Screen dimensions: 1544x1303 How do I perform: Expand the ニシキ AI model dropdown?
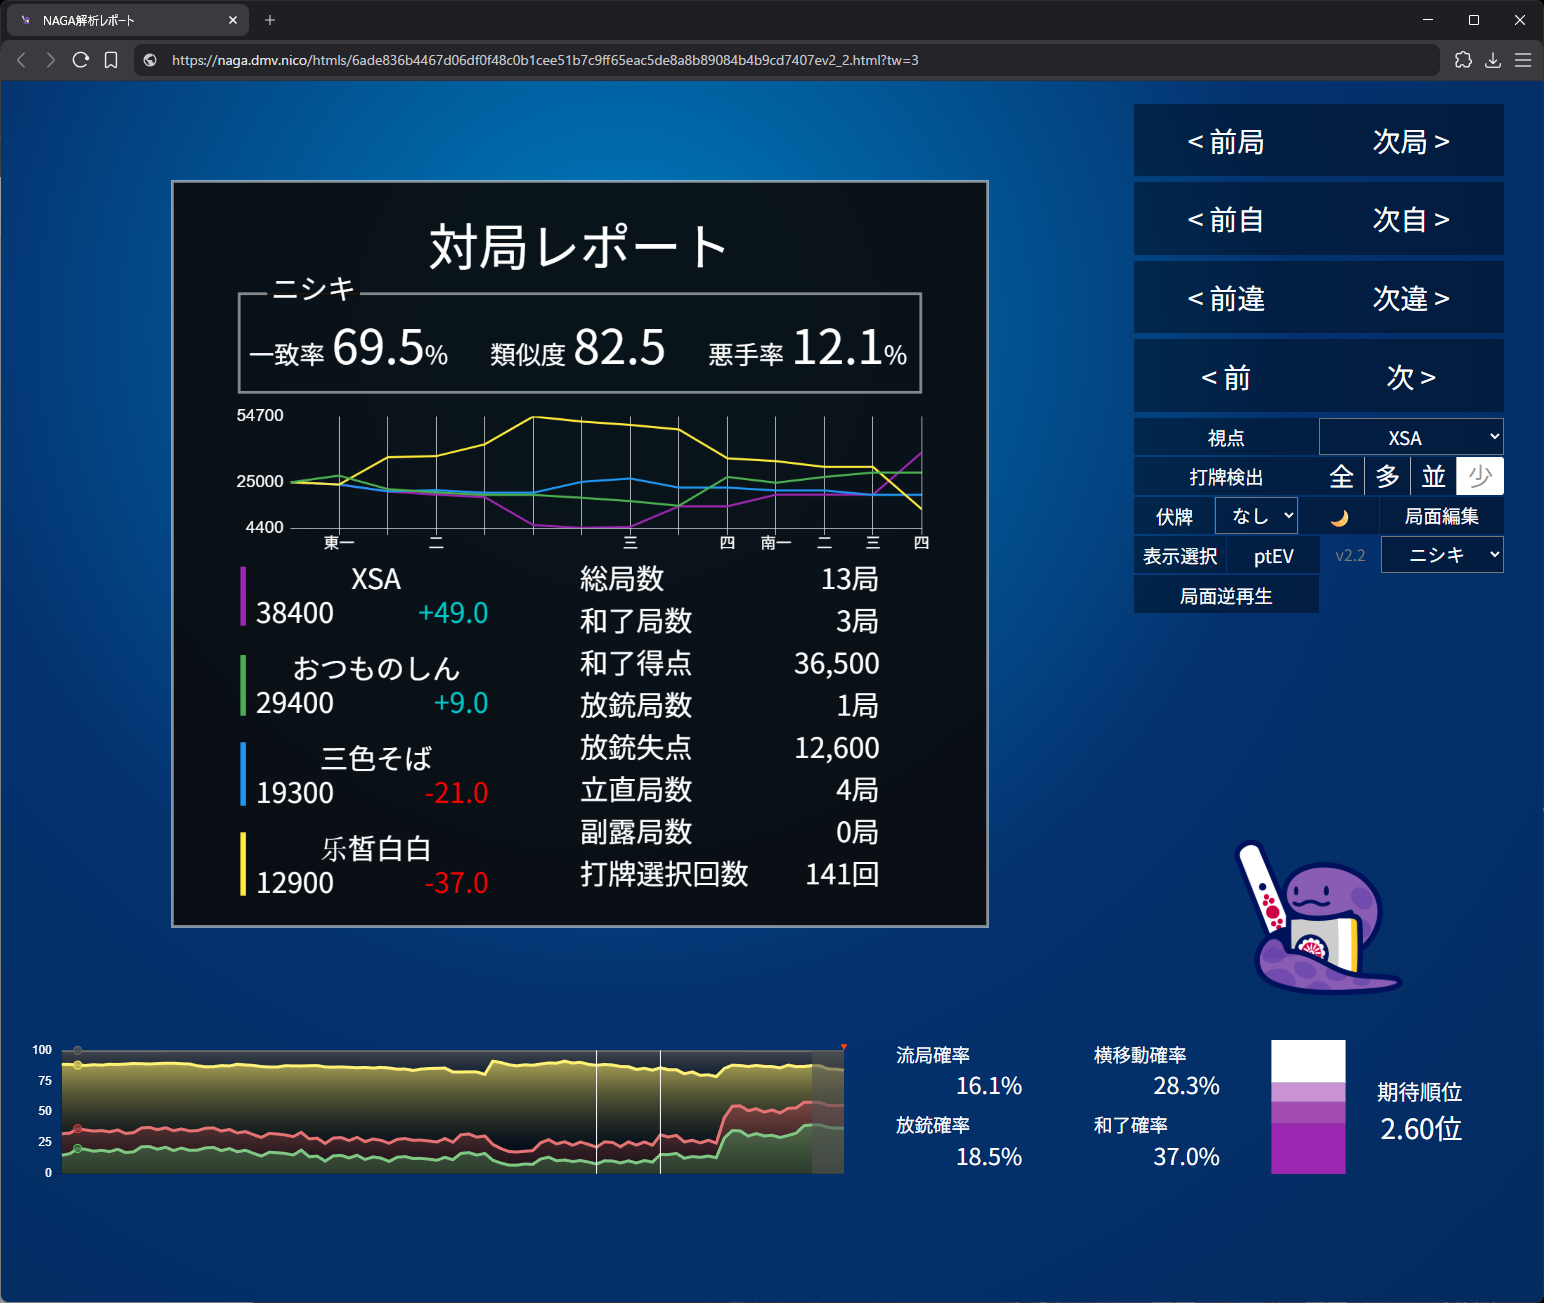pyautogui.click(x=1441, y=555)
